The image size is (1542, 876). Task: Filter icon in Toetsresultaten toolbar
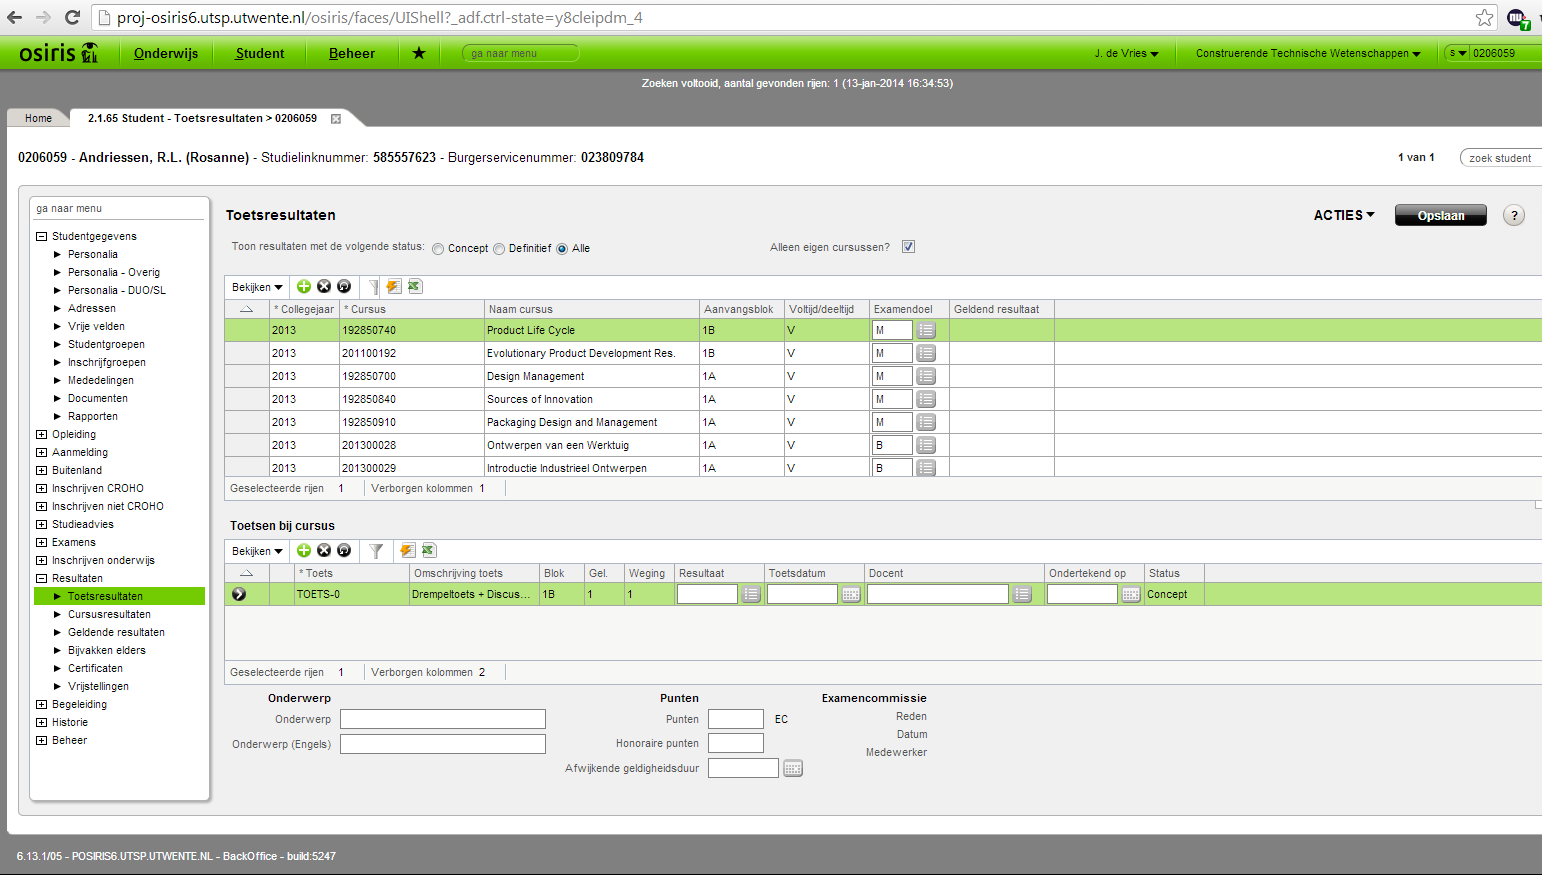coord(373,287)
